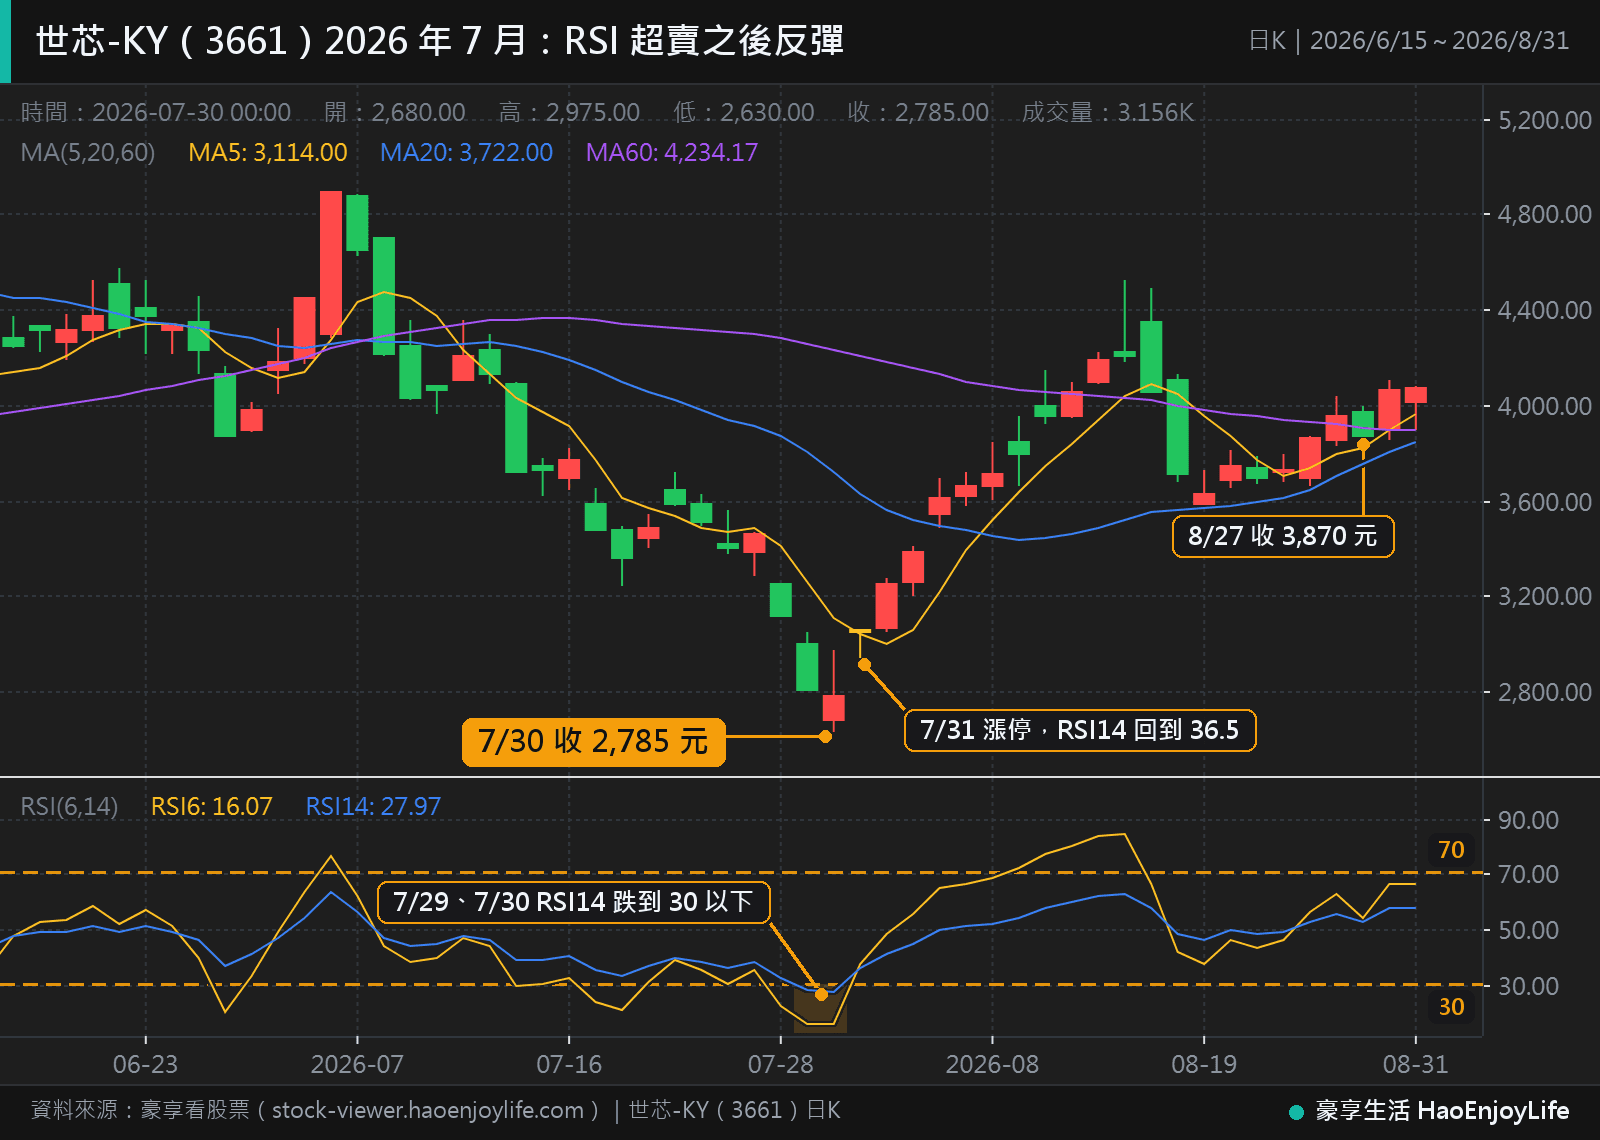
Task: Click the MA(5,20,60) indicator label
Action: coord(88,152)
